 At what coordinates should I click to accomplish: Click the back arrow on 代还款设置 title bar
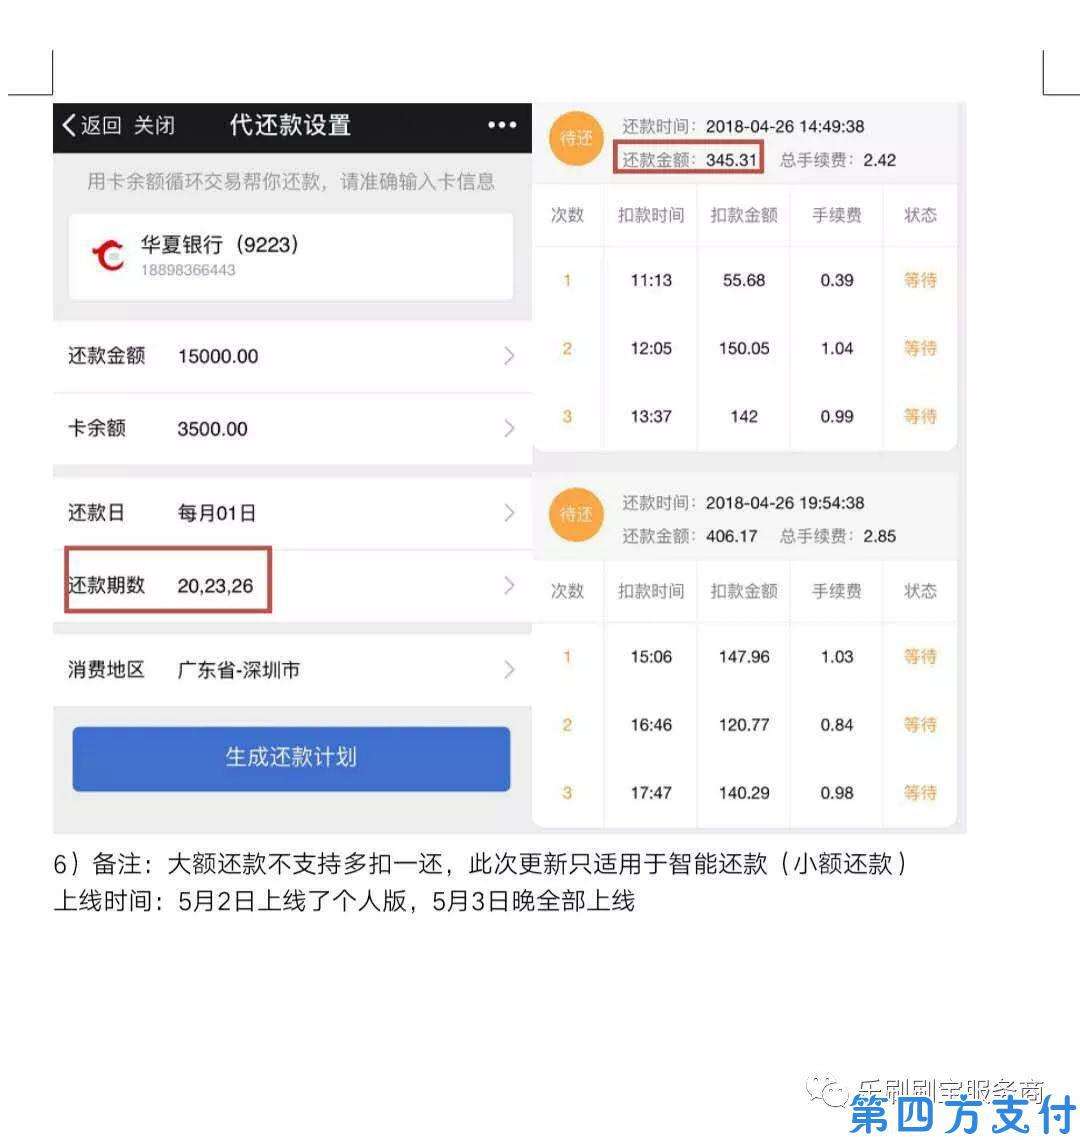[67, 125]
